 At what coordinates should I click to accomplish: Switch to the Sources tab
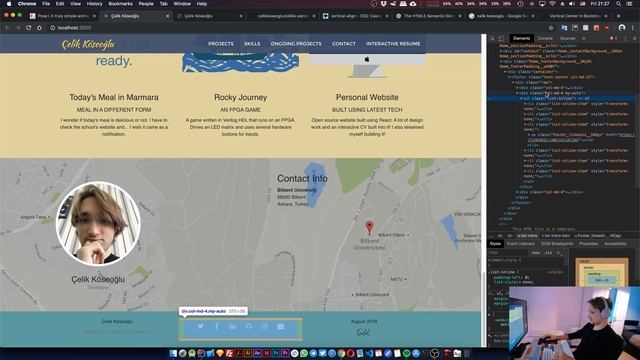(567, 38)
